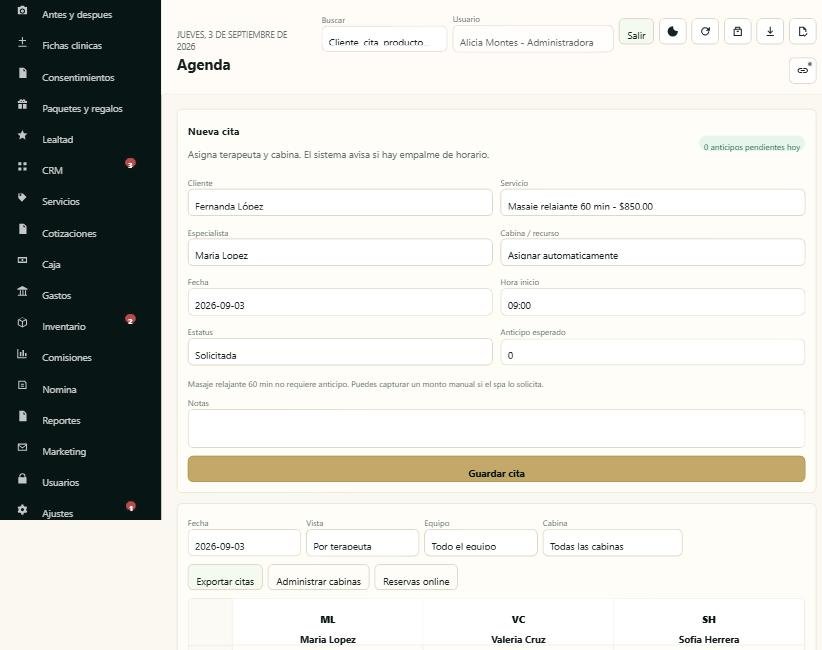Toggle dark mode moon icon
This screenshot has height=650, width=822.
tap(673, 31)
